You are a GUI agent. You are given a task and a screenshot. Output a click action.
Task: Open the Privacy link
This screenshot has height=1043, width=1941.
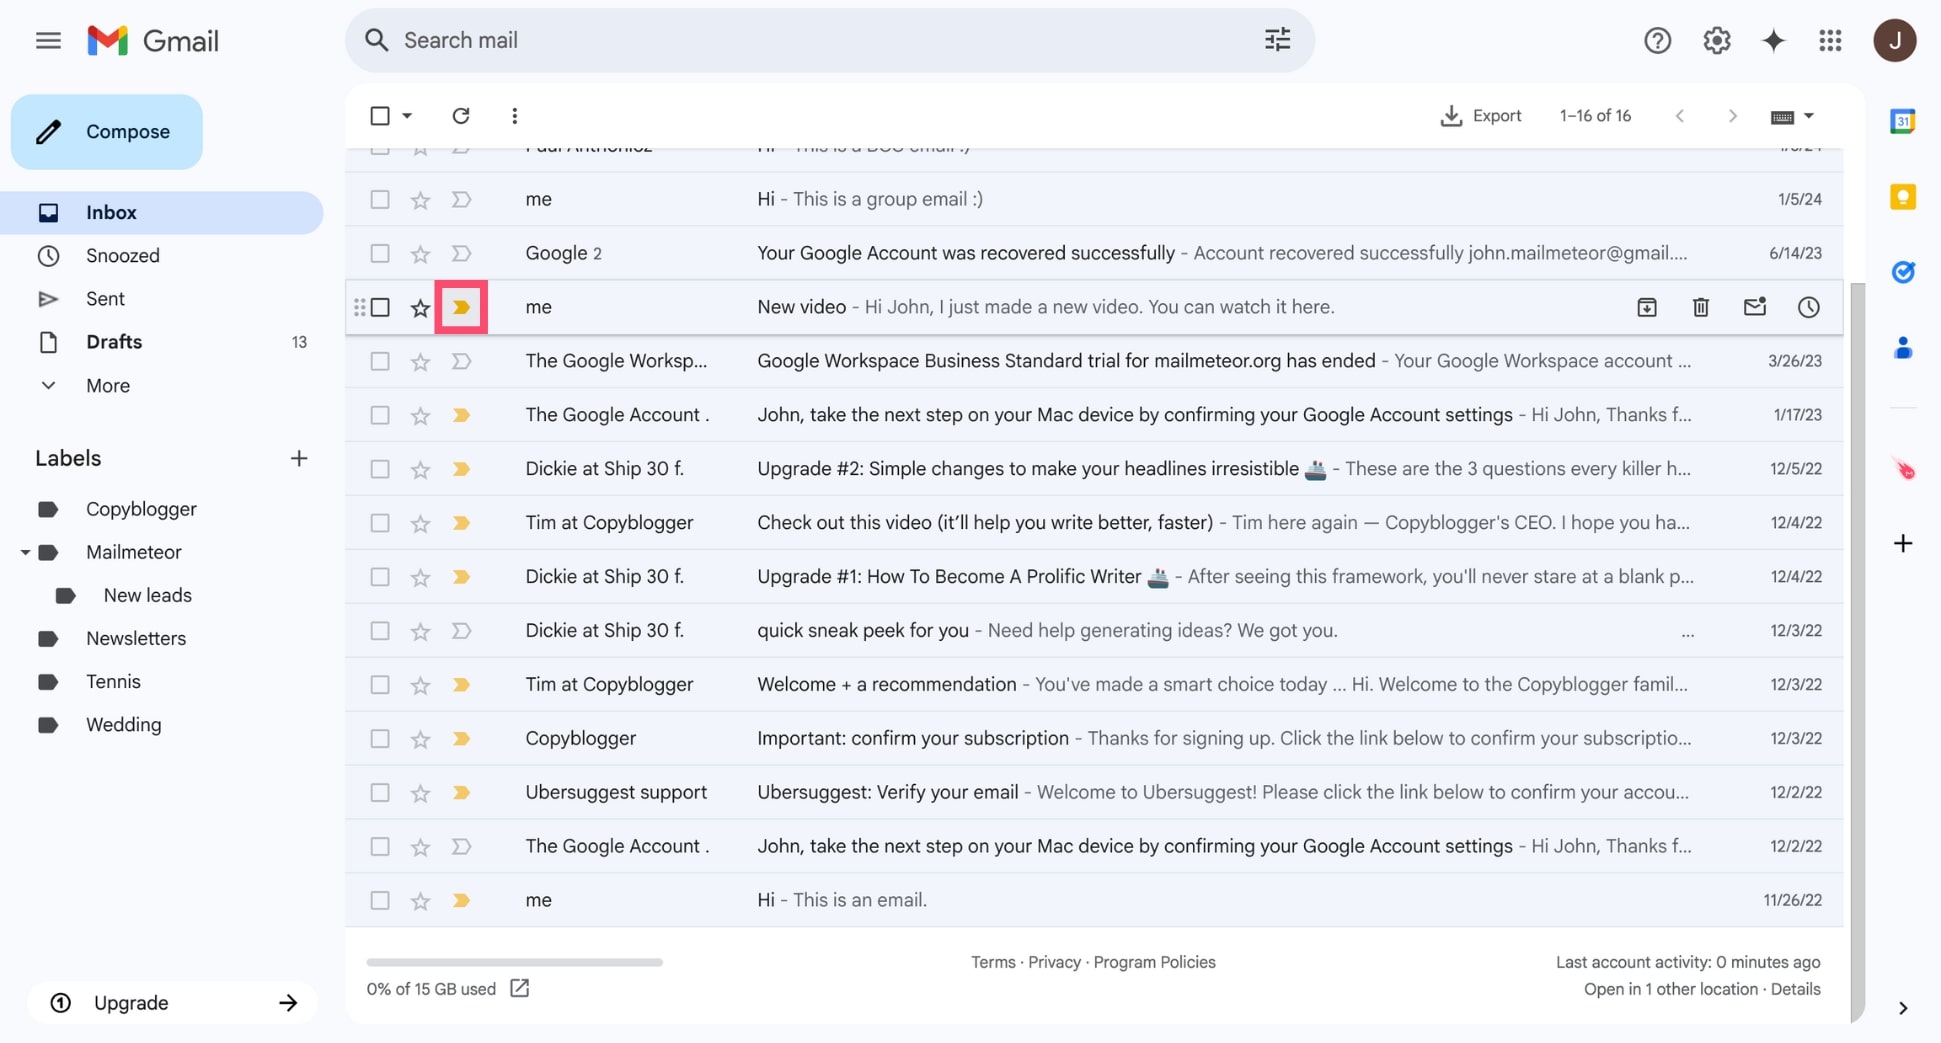coord(1054,962)
